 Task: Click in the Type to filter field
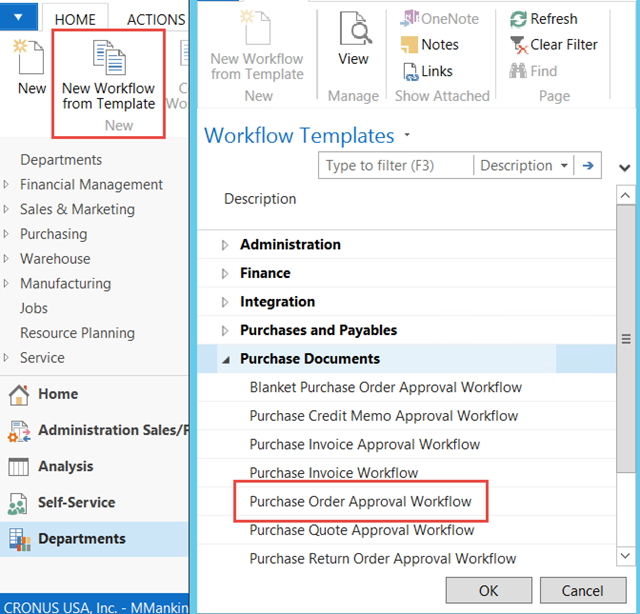396,165
